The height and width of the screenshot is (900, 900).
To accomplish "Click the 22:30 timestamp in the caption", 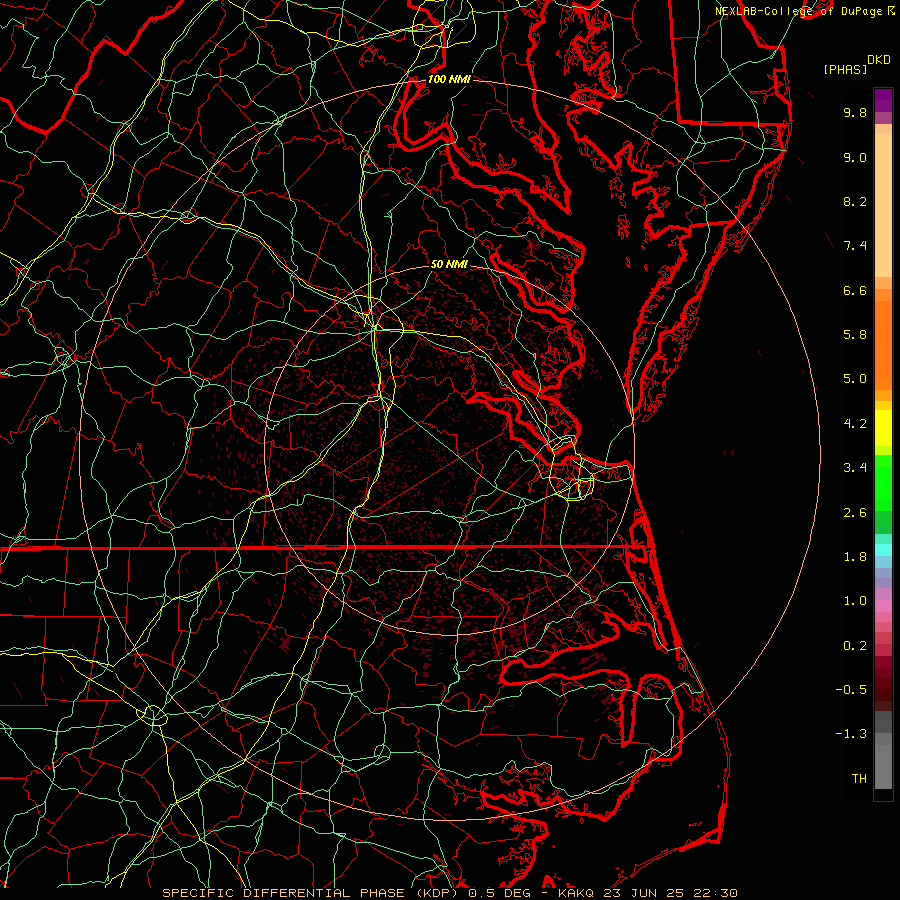I will (716, 893).
